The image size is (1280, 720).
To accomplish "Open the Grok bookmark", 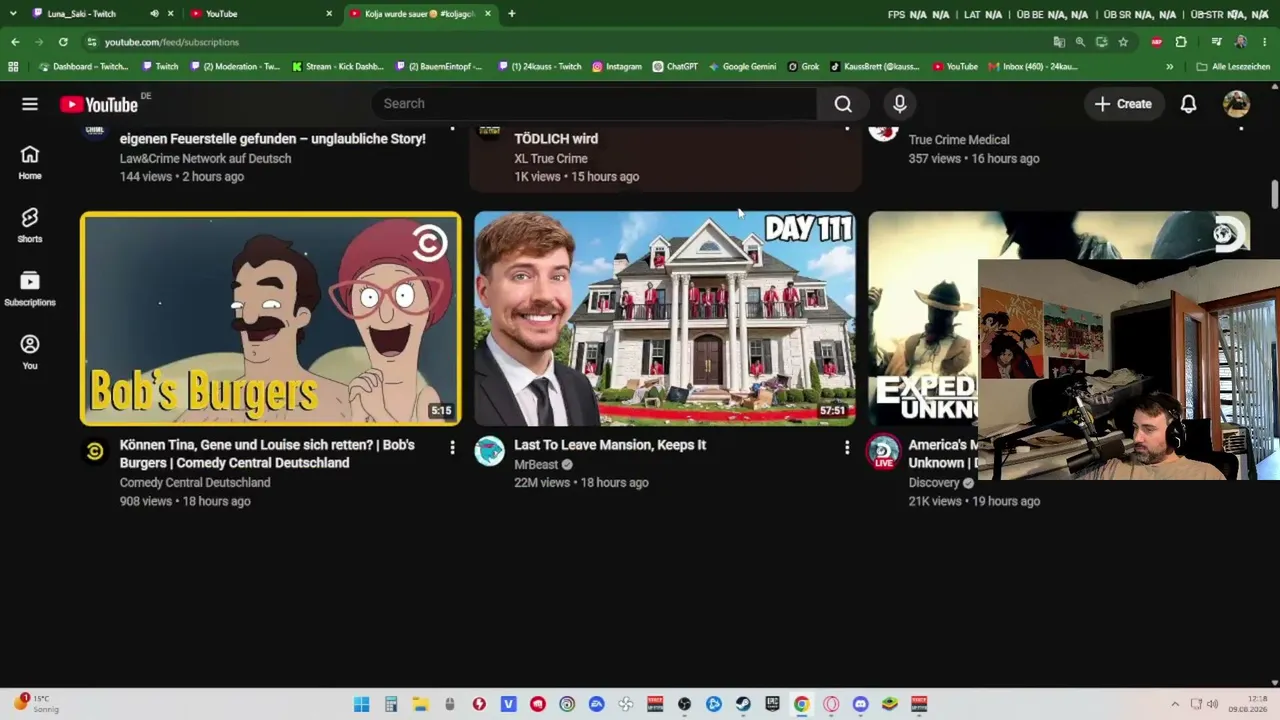I will click(803, 67).
